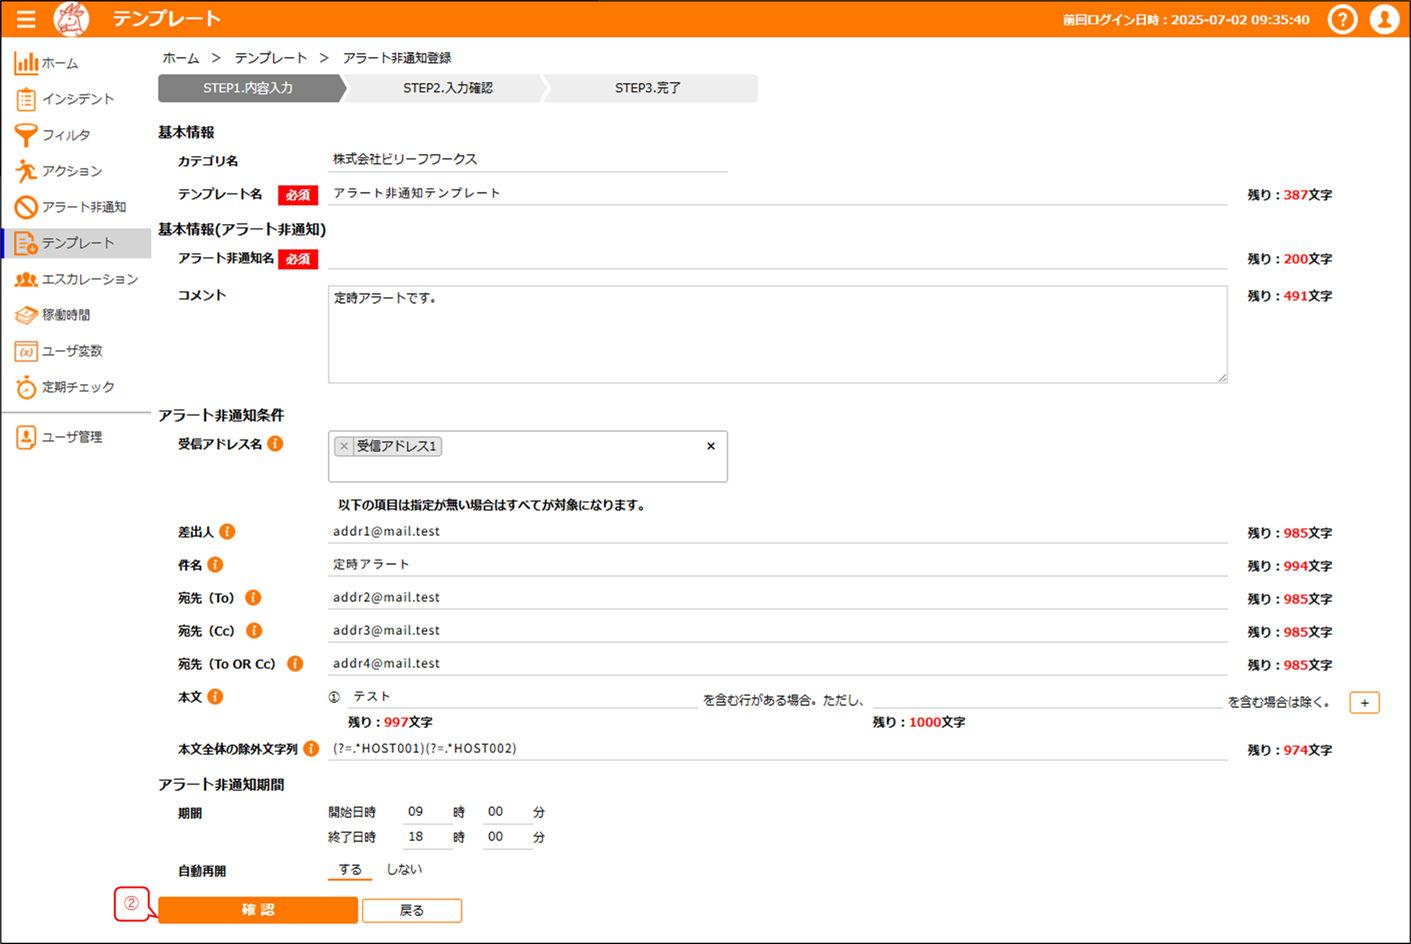The image size is (1411, 944).
Task: Select the STEP2.入力確認 step tab
Action: point(448,88)
